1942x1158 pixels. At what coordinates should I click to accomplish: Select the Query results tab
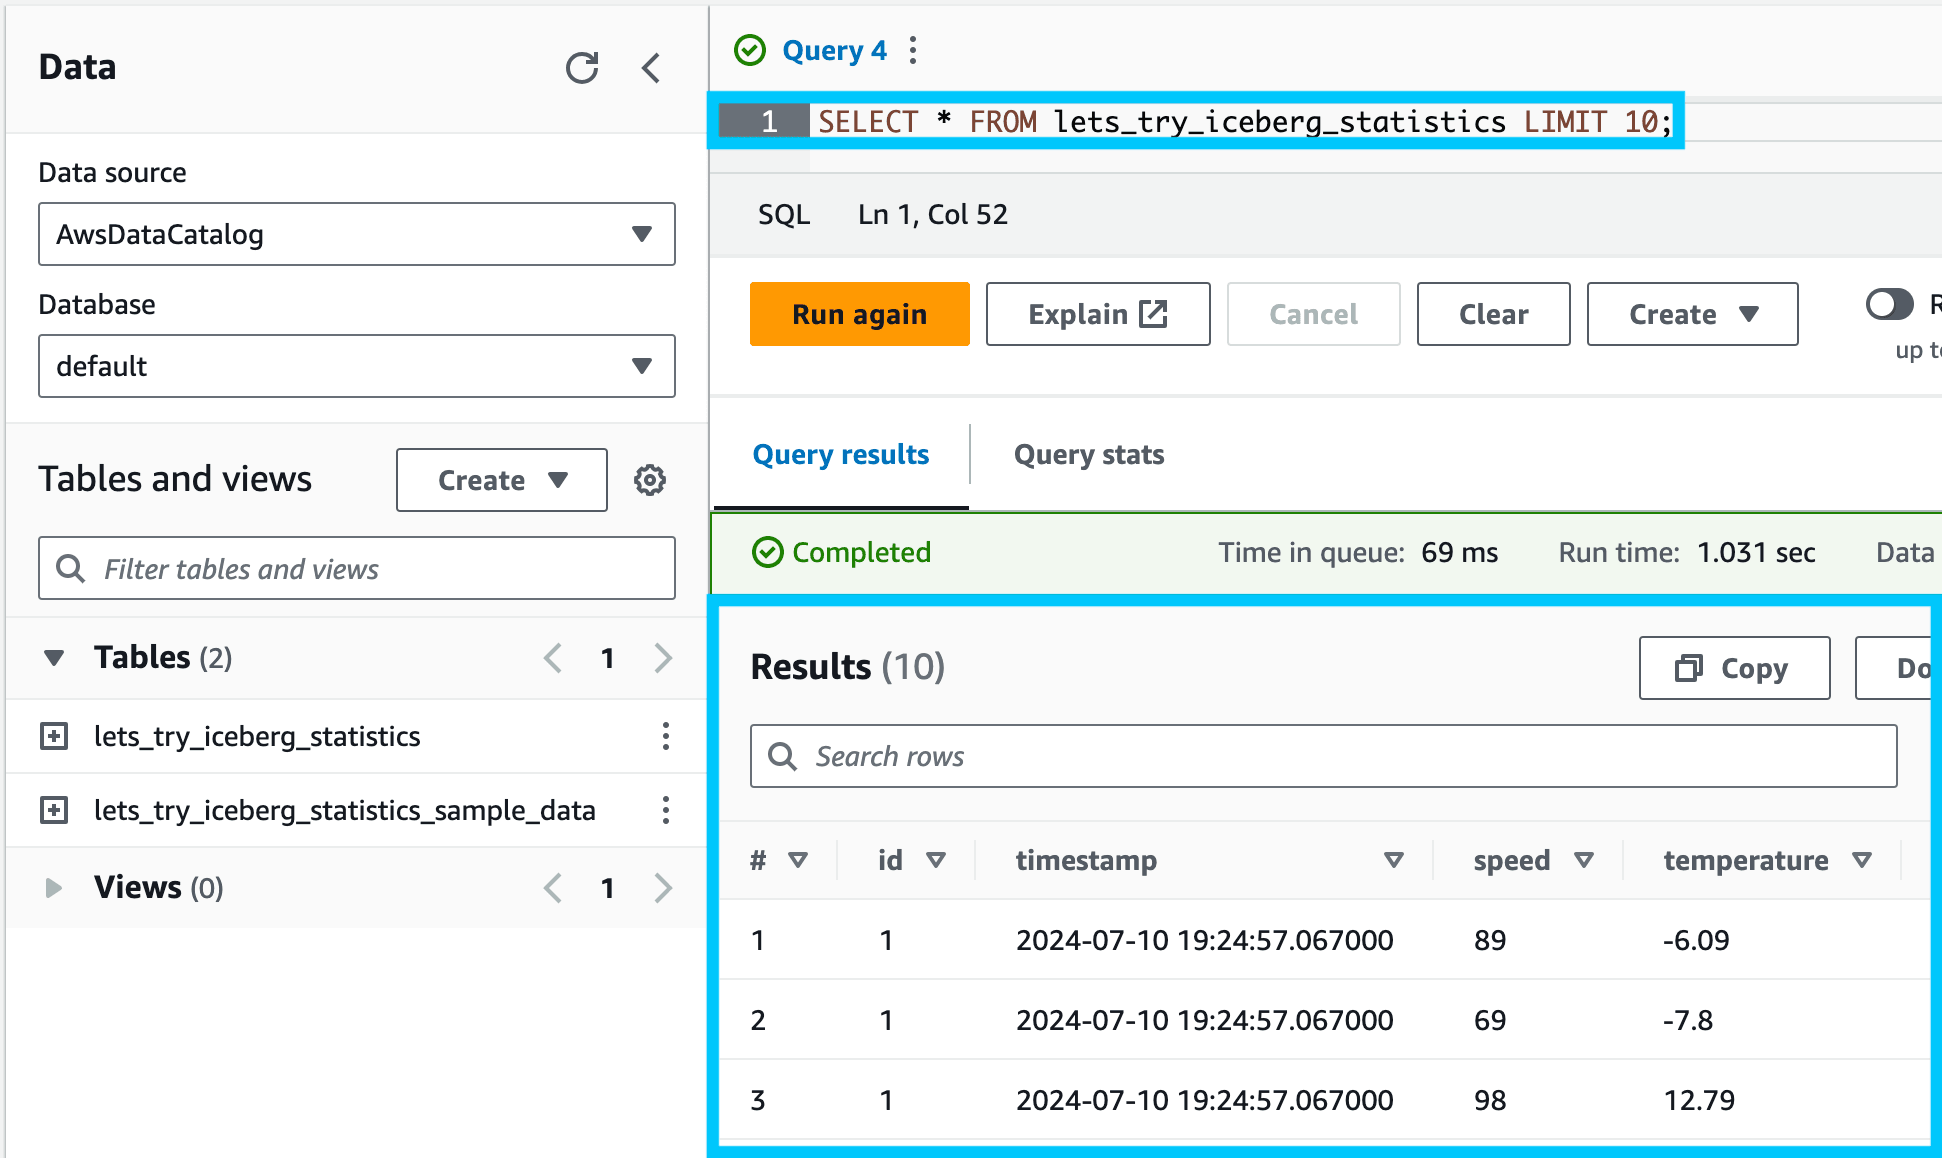pyautogui.click(x=841, y=455)
